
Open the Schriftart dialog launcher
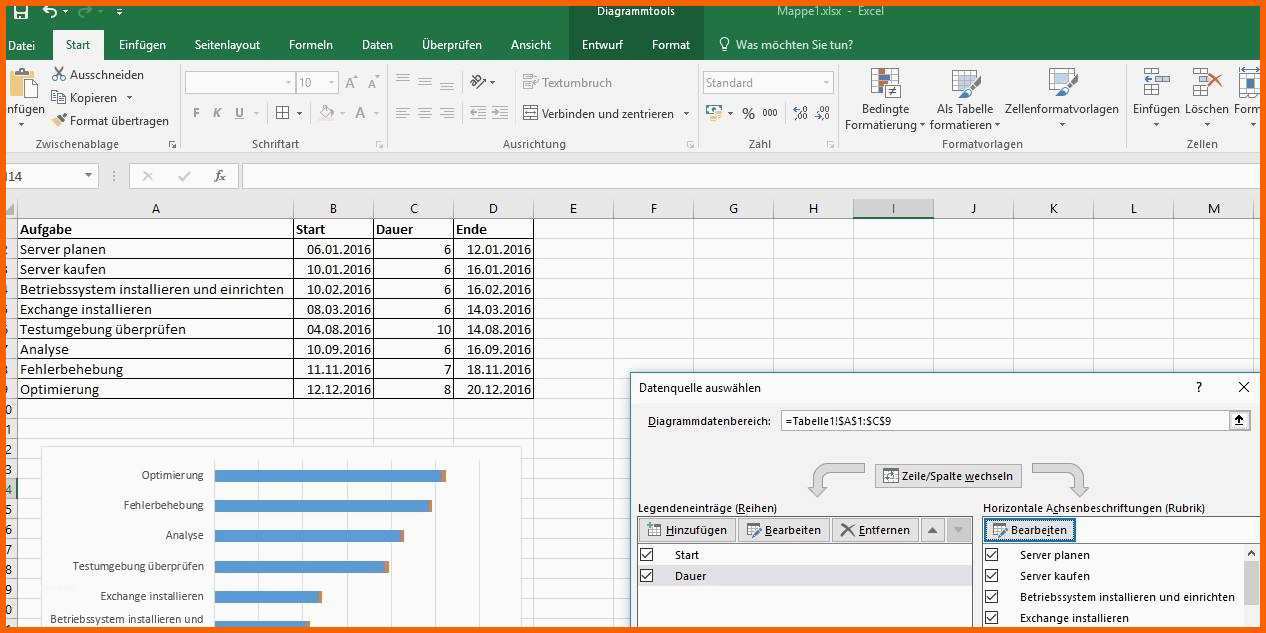coord(379,145)
